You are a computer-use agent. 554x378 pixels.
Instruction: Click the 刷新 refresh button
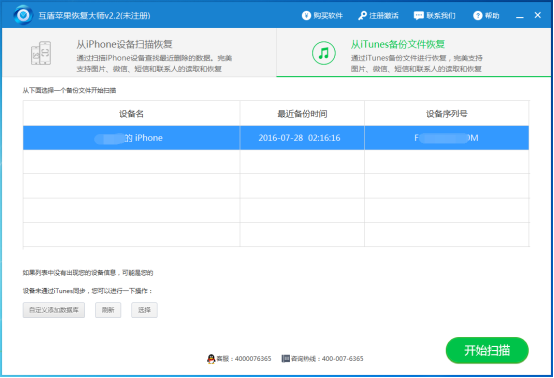108,310
